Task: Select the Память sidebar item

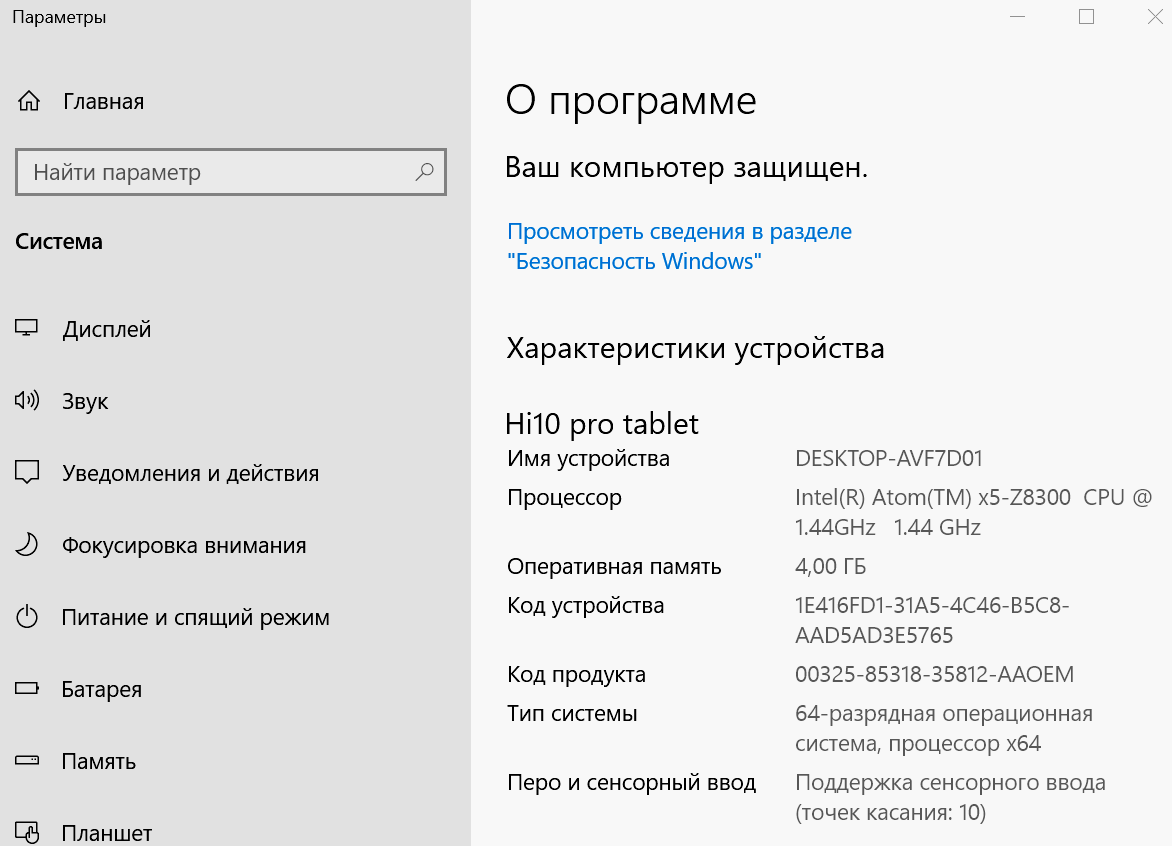Action: point(98,761)
